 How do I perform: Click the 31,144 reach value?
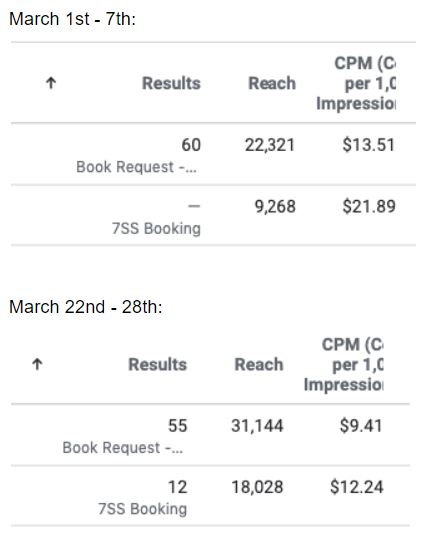257,426
